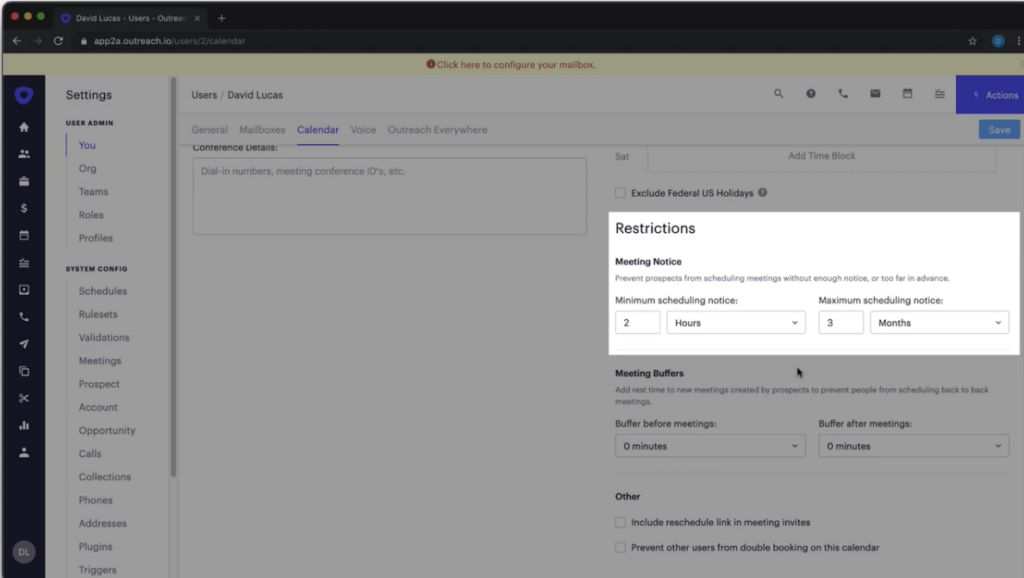Click the Conference Details text area
The image size is (1024, 578).
point(389,196)
